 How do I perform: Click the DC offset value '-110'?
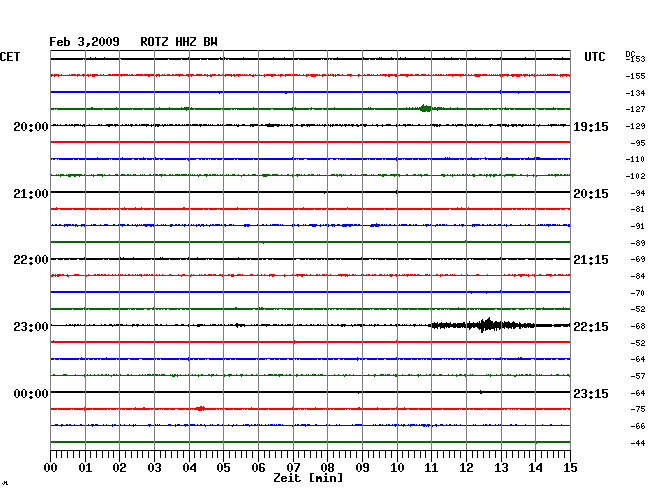click(635, 159)
